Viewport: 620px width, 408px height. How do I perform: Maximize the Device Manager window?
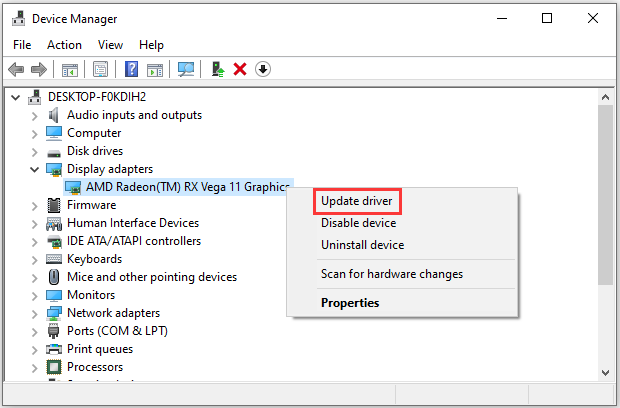[x=547, y=19]
